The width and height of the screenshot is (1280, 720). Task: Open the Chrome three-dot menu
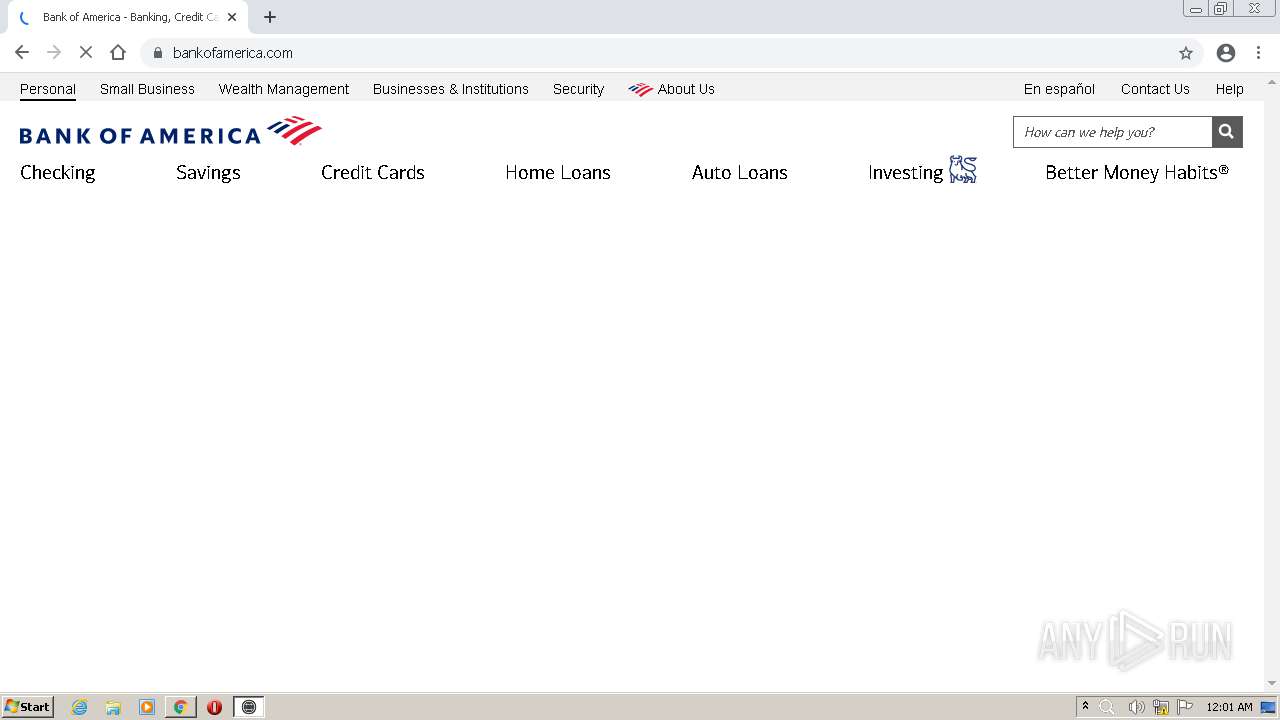1258,53
